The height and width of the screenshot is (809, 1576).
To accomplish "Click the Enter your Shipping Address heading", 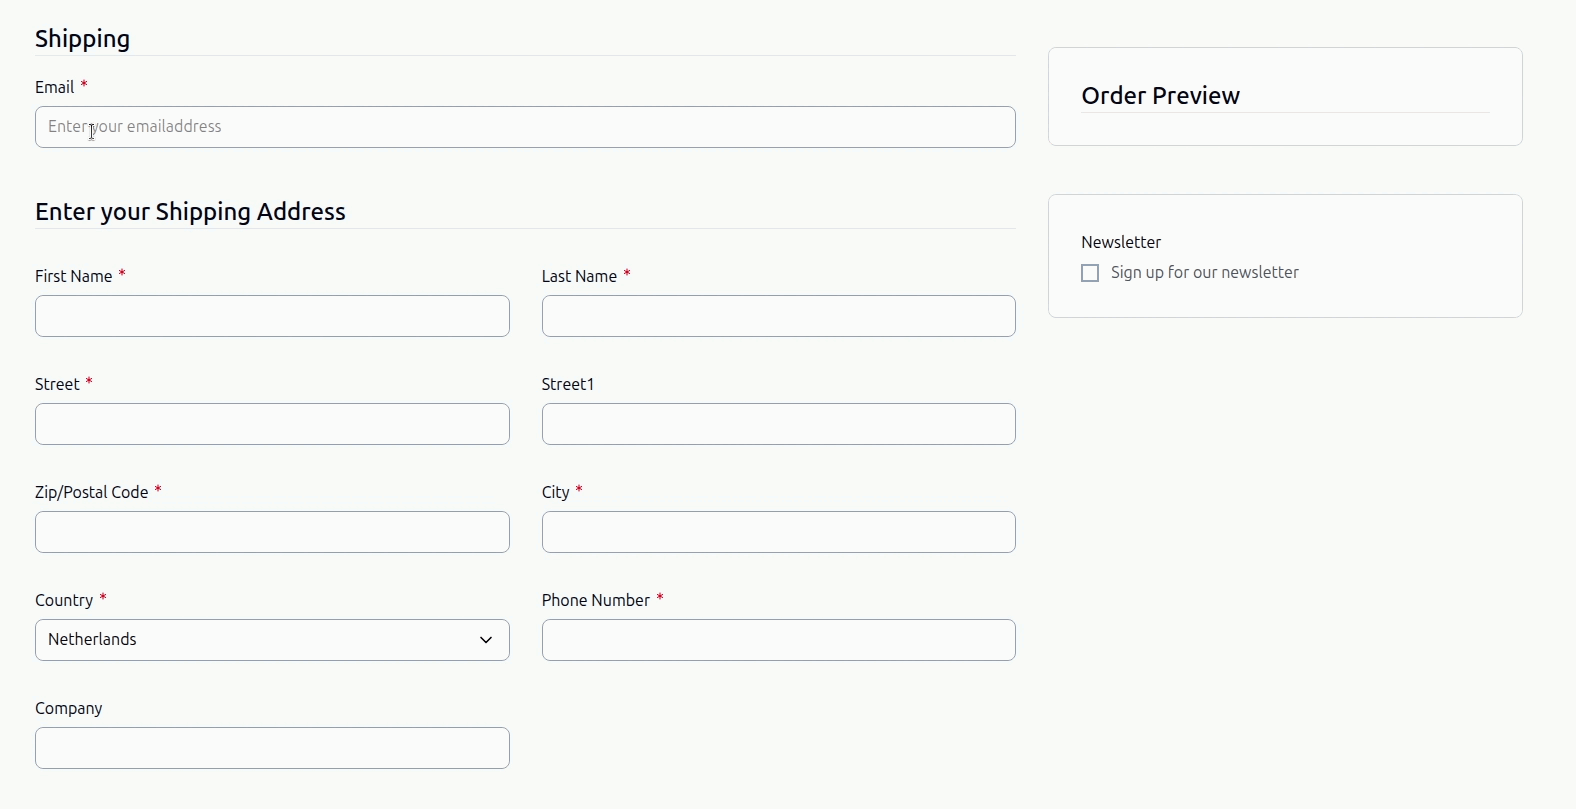I will (x=190, y=211).
